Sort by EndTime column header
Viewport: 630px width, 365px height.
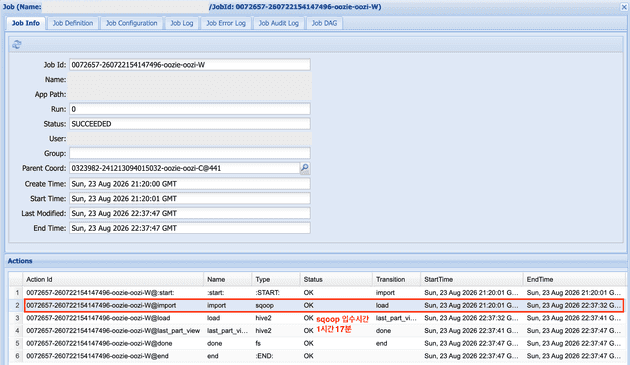click(575, 279)
